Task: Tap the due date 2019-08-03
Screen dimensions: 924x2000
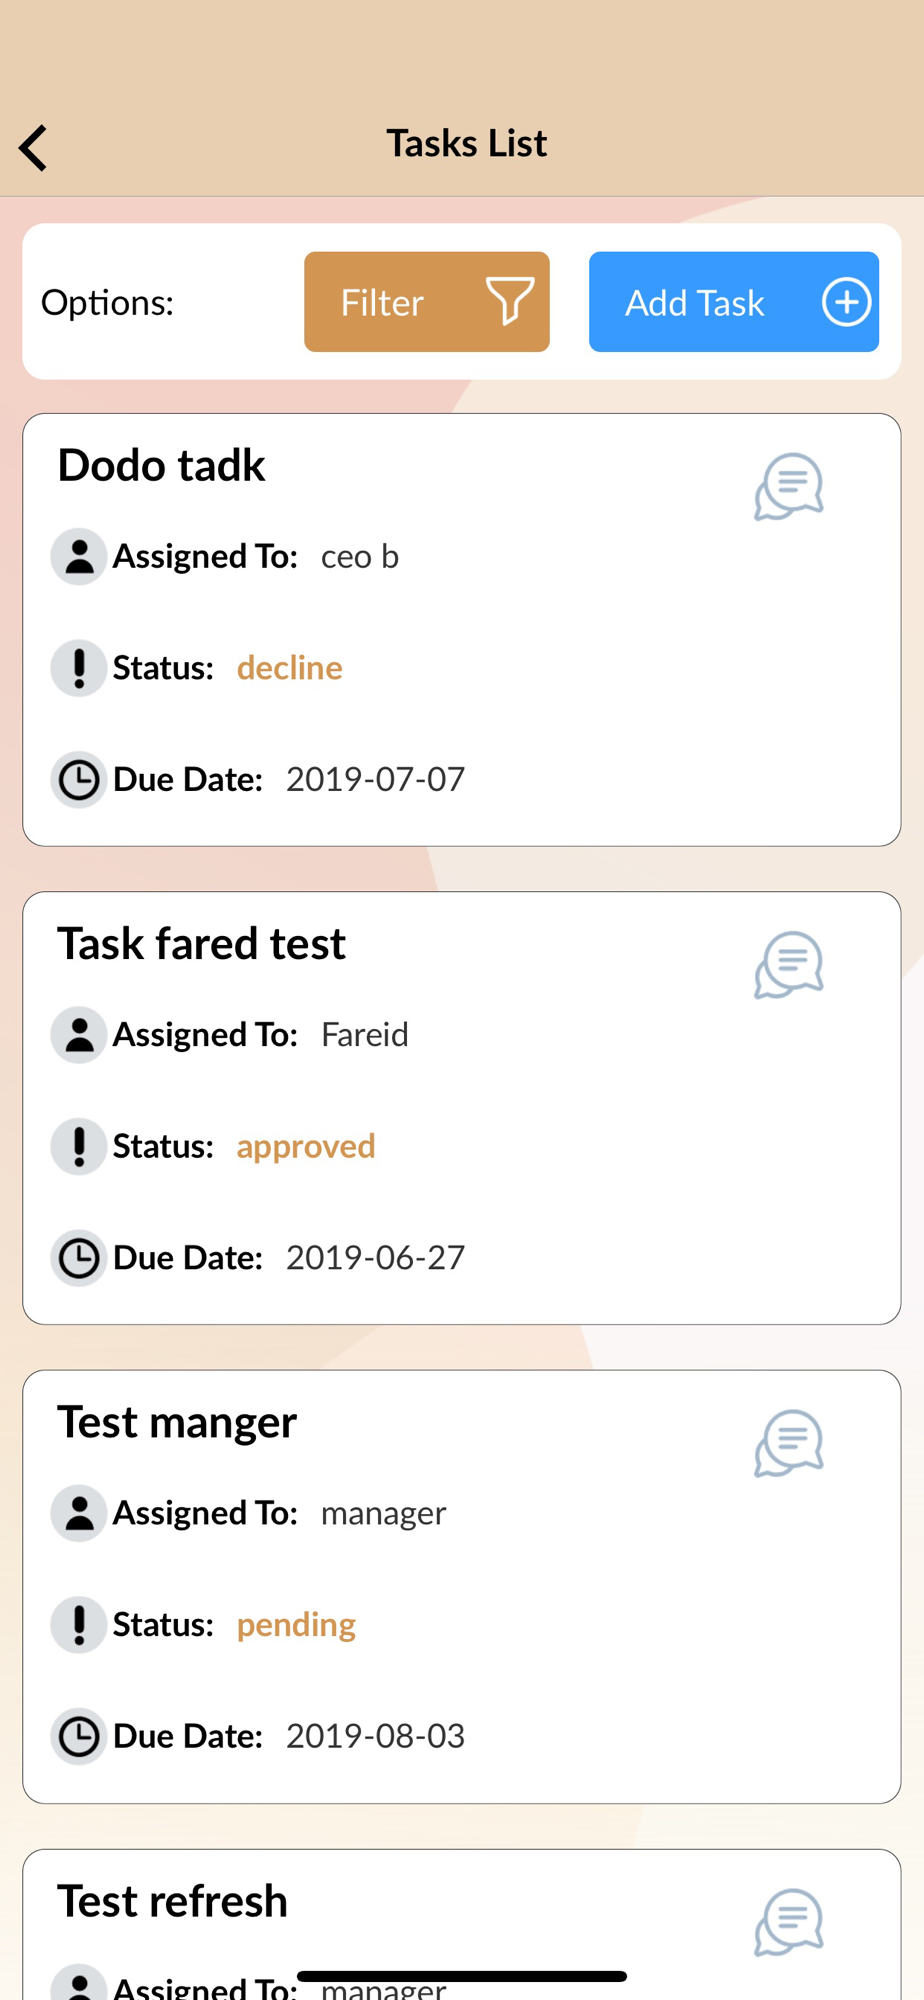Action: (376, 1736)
